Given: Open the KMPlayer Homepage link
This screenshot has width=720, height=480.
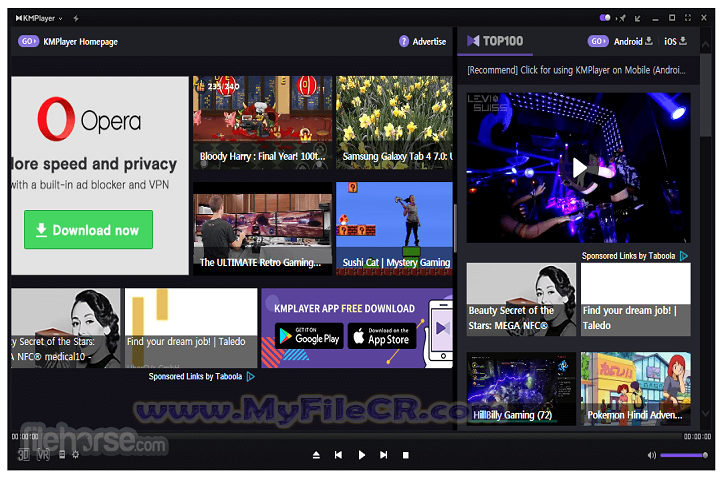Looking at the screenshot, I should [80, 42].
